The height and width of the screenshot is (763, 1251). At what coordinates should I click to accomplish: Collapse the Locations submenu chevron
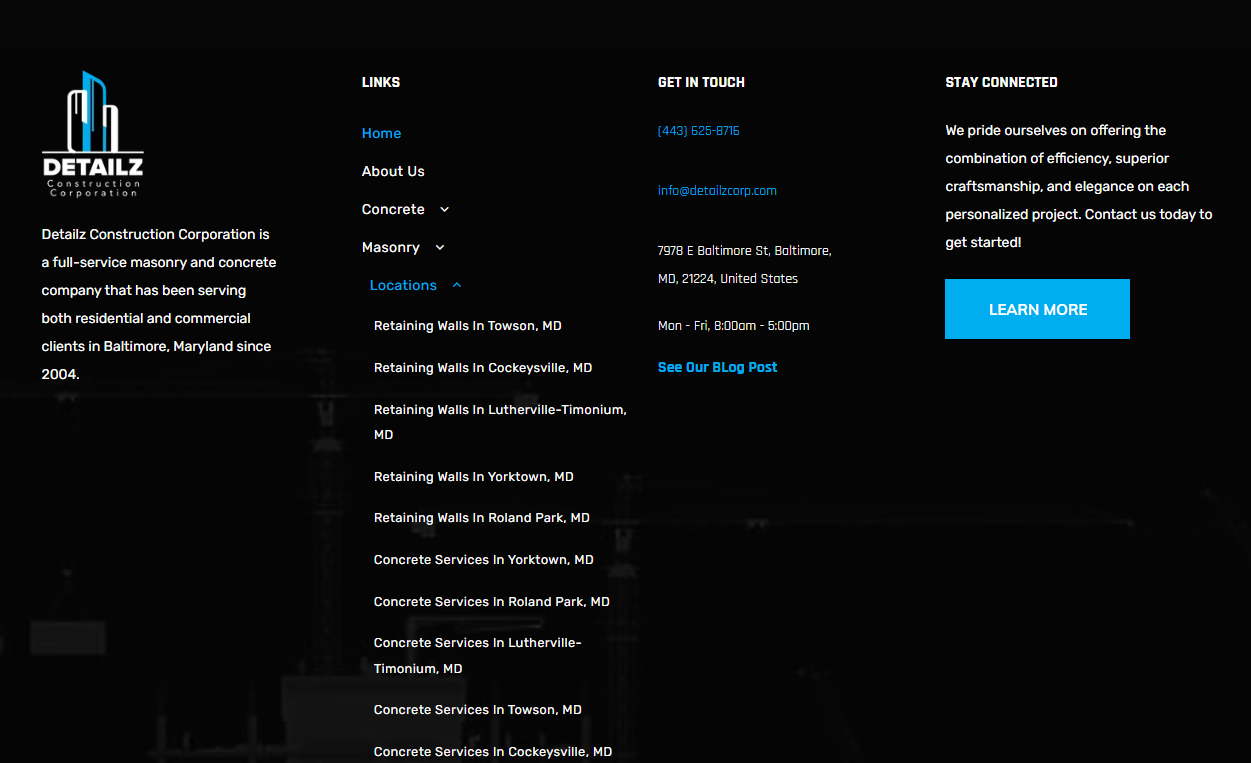coord(457,286)
